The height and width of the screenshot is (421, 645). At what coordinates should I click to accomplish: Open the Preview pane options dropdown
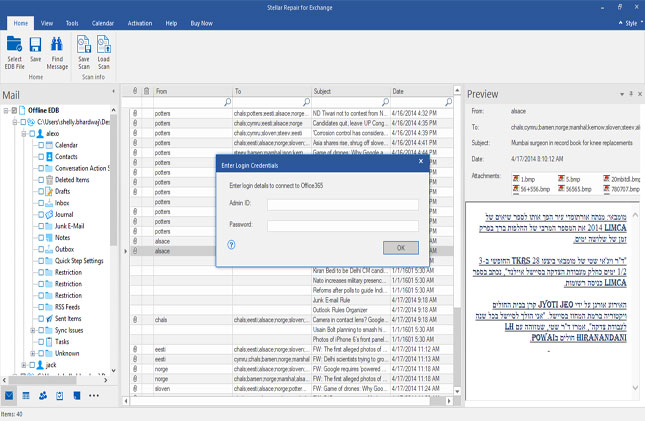click(622, 94)
